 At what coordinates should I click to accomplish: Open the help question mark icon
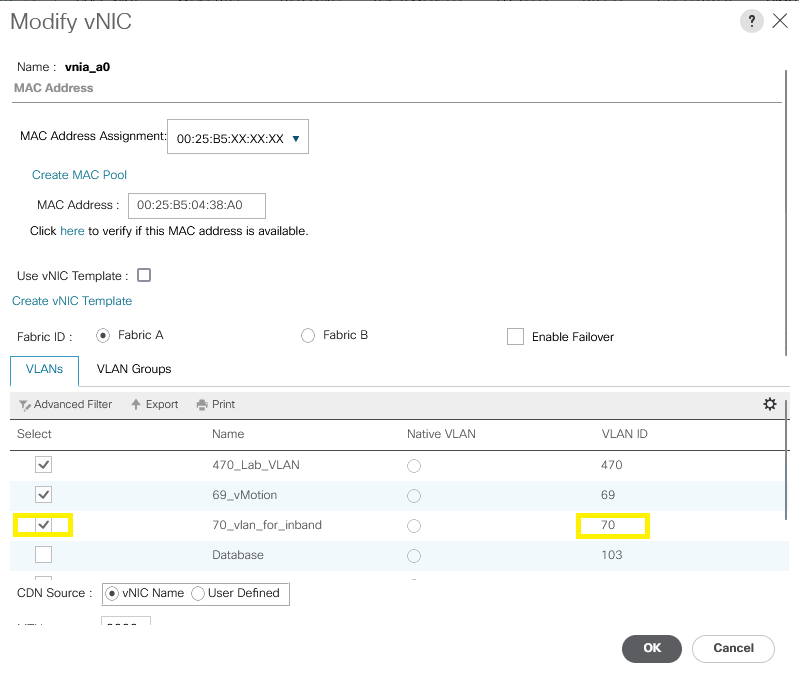tap(751, 21)
